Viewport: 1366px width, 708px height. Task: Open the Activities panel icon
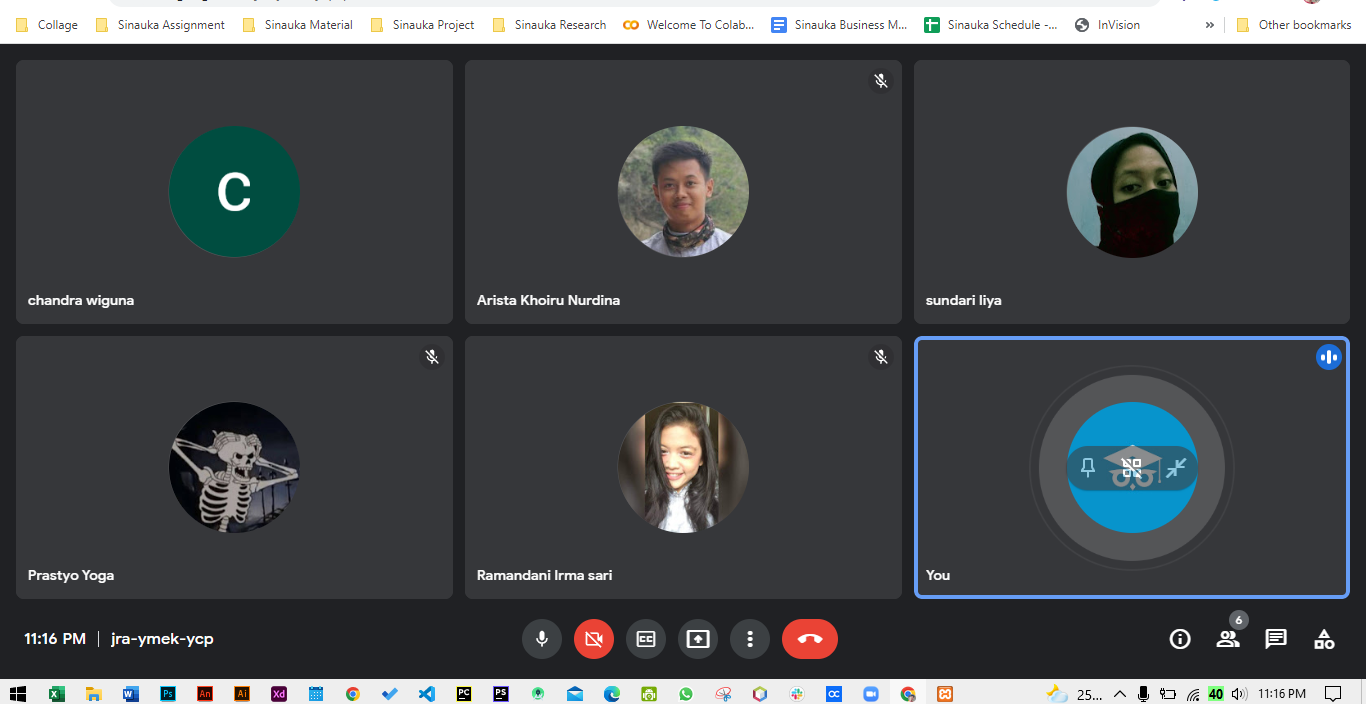tap(1324, 639)
